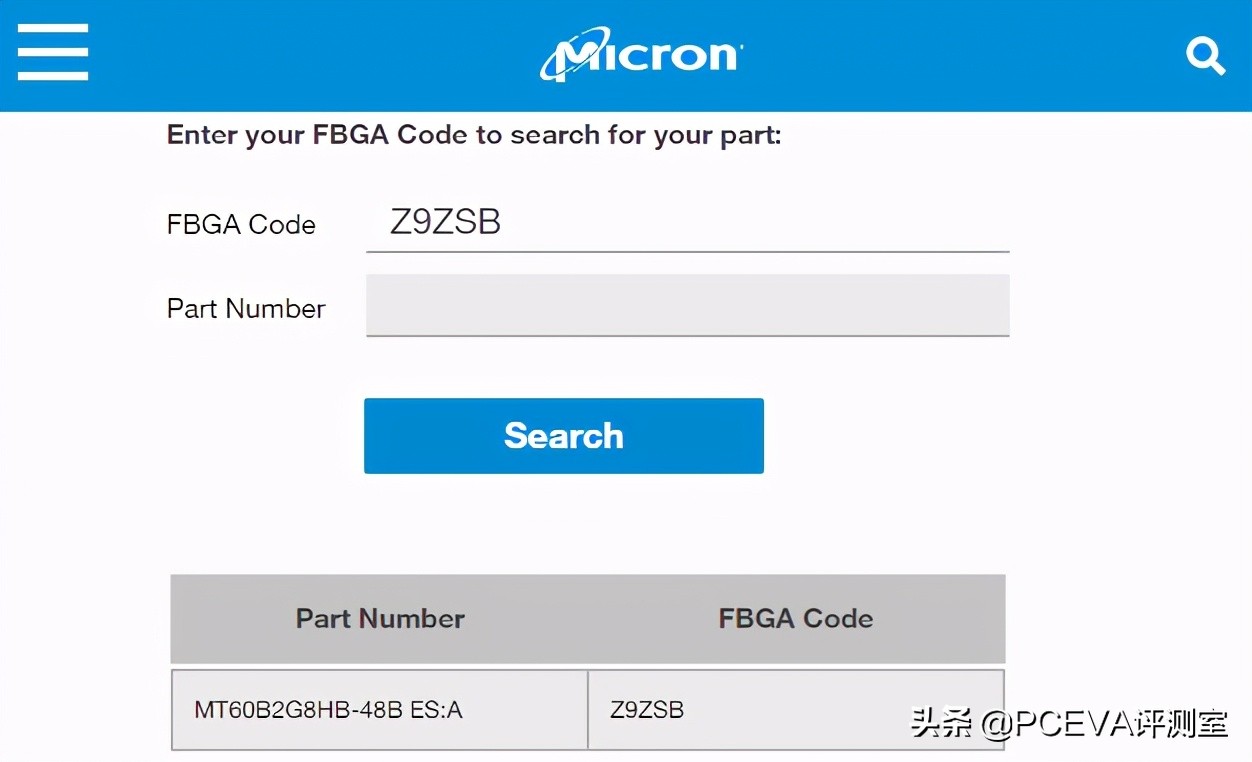Screen dimensions: 1252x762
Task: Focus the FBGA Code input field
Action: tap(687, 222)
